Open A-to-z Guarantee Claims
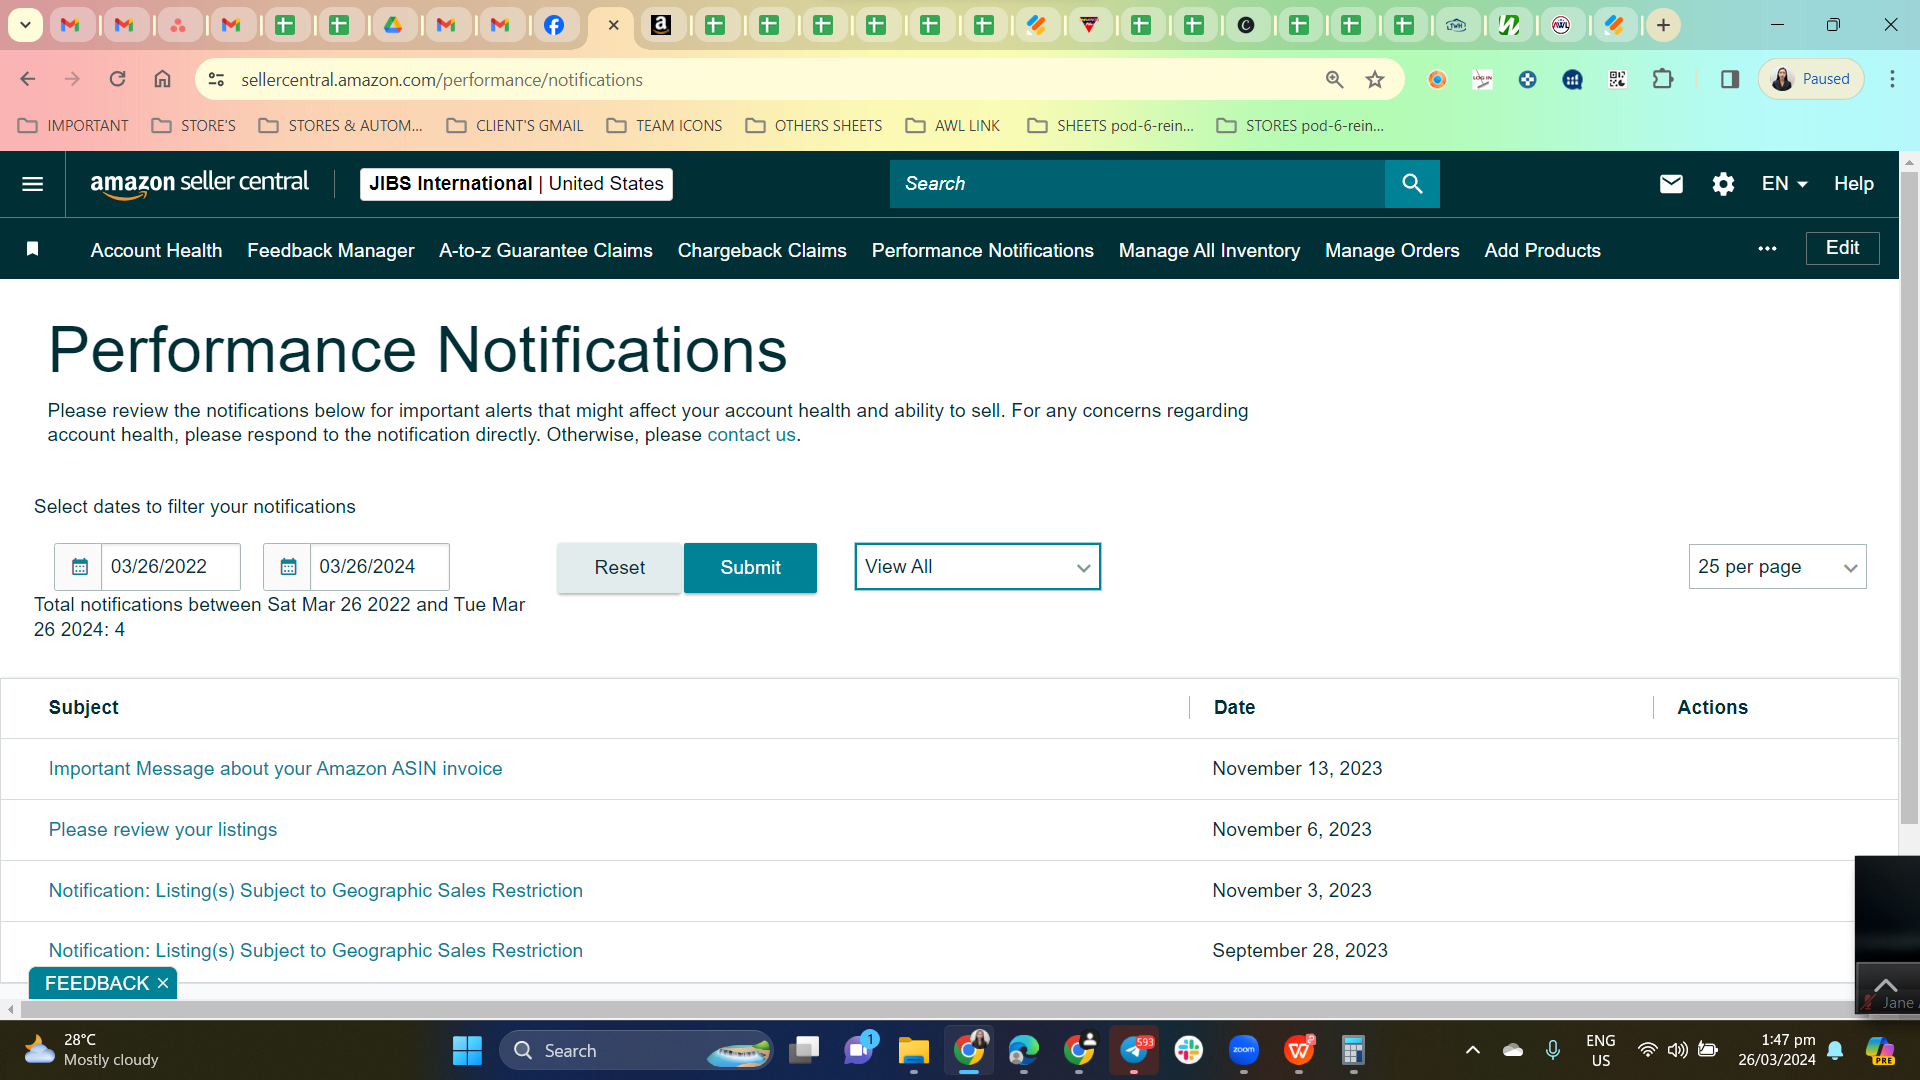Viewport: 1920px width, 1080px height. pyautogui.click(x=545, y=251)
